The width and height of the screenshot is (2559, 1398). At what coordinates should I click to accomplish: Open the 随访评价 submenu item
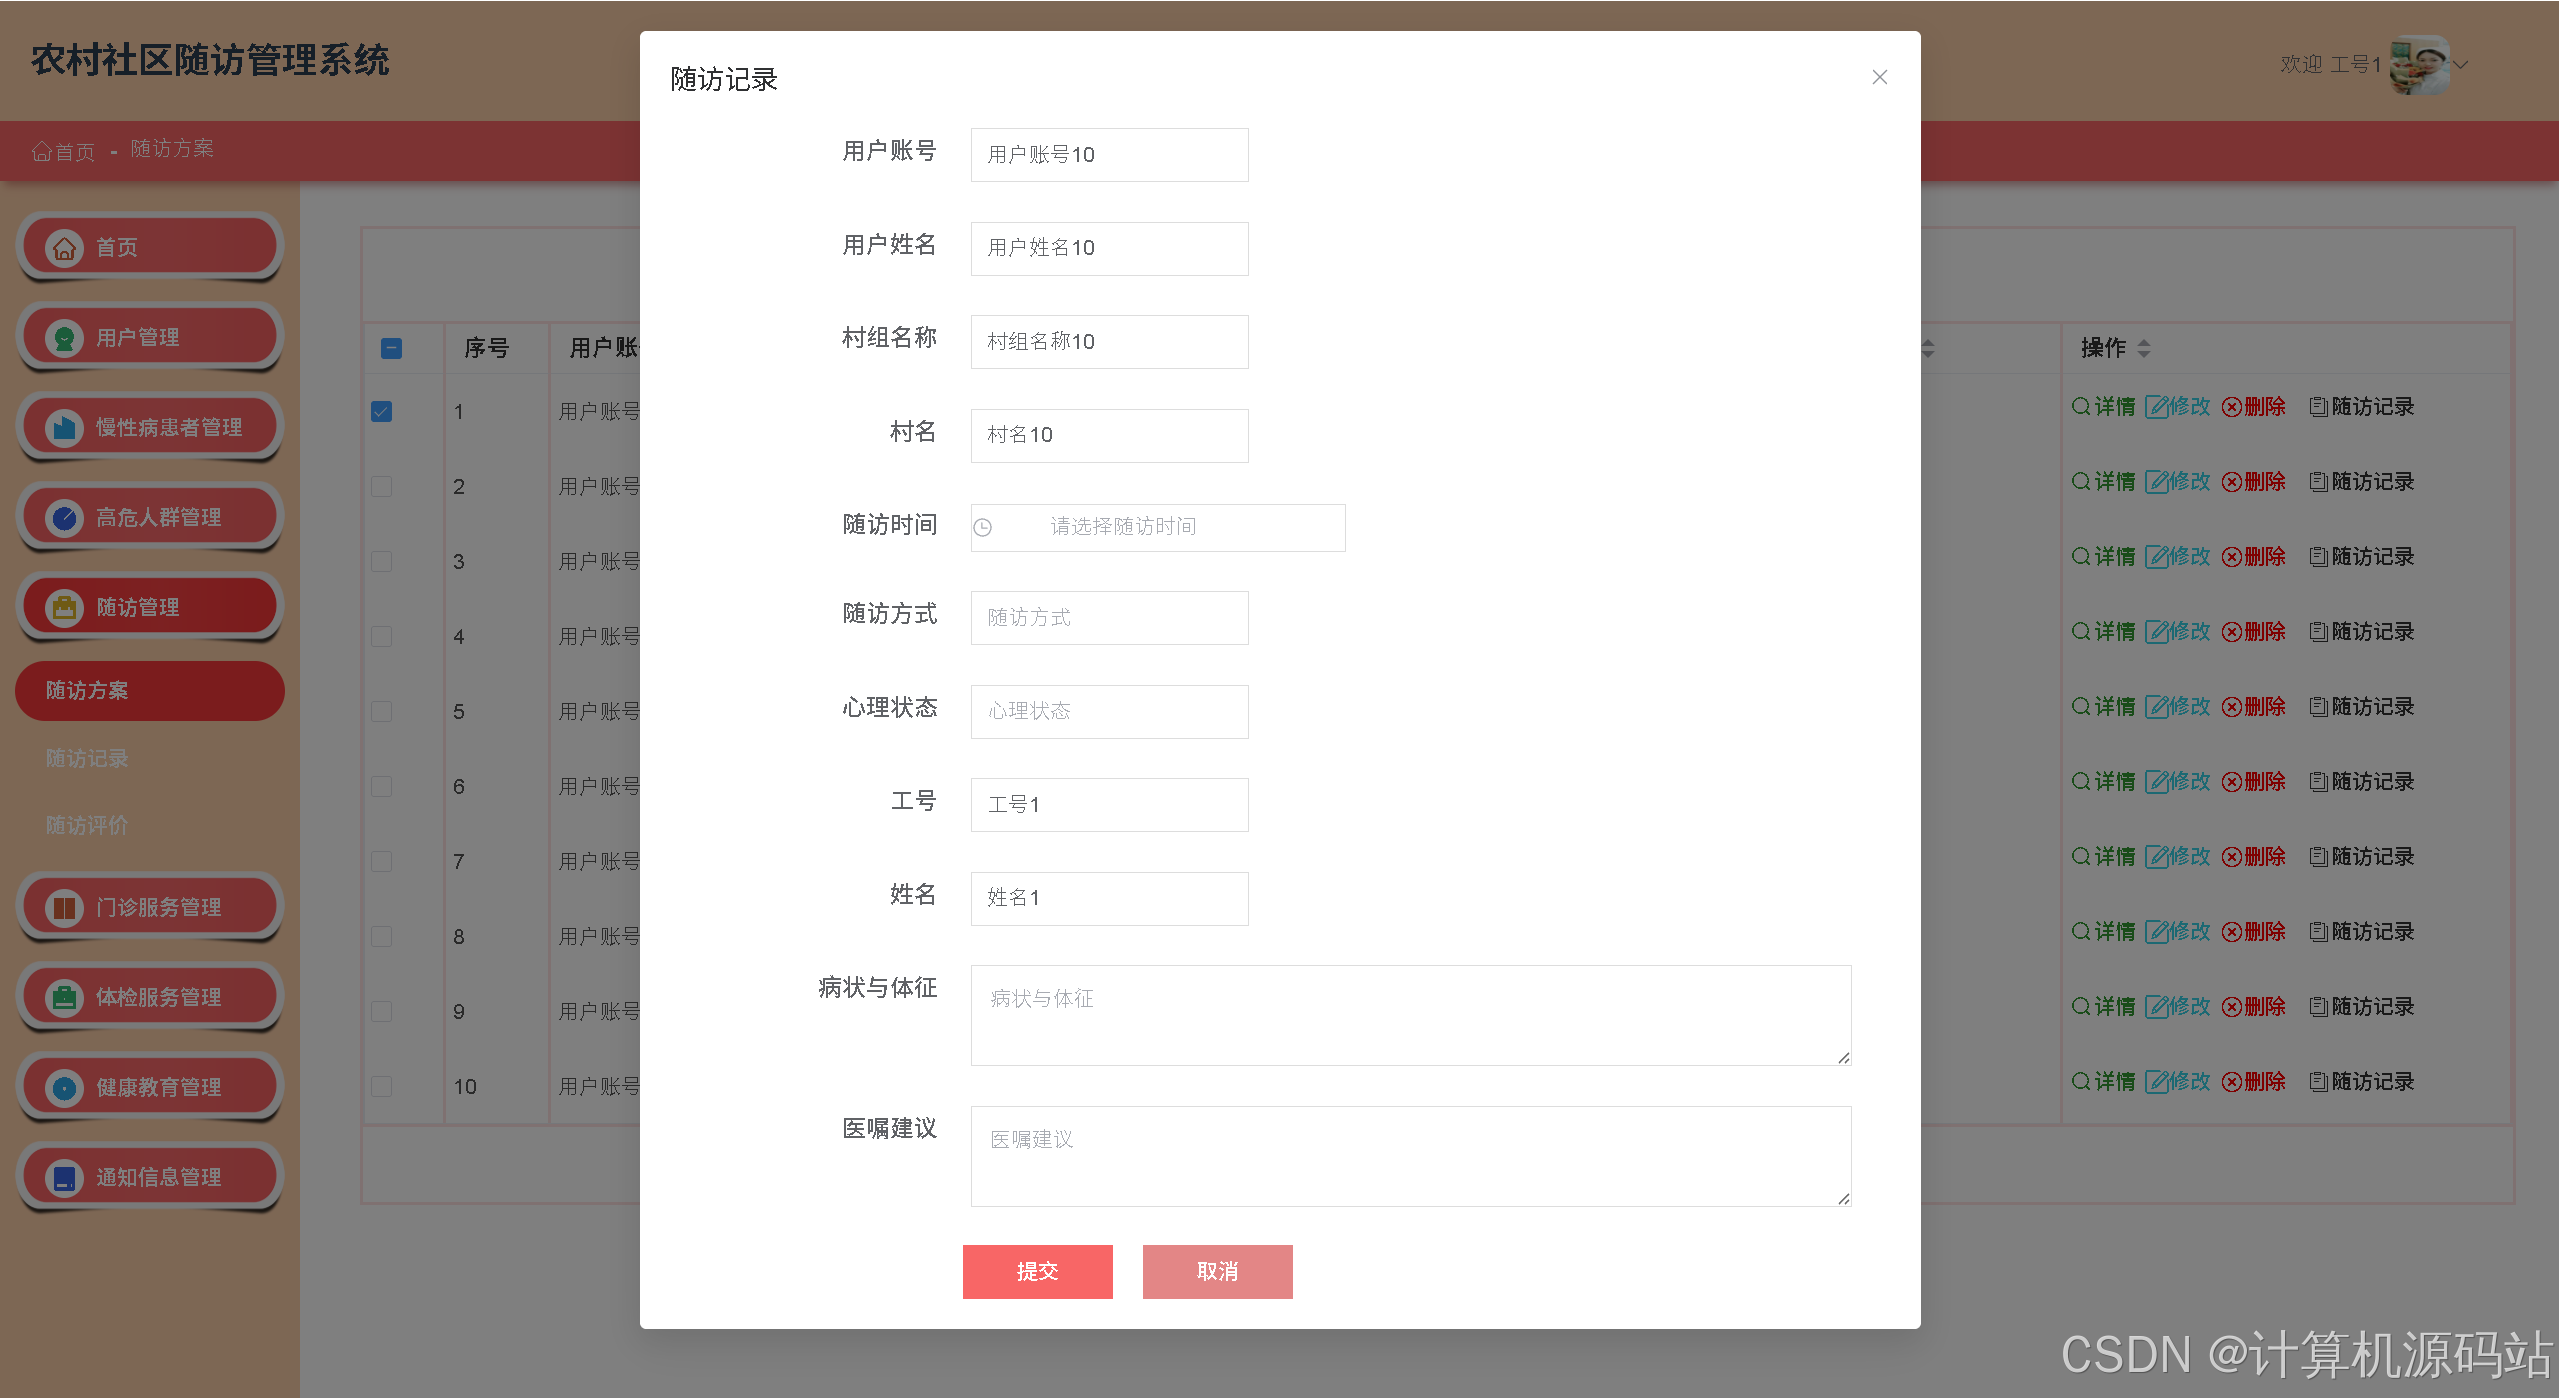click(87, 825)
